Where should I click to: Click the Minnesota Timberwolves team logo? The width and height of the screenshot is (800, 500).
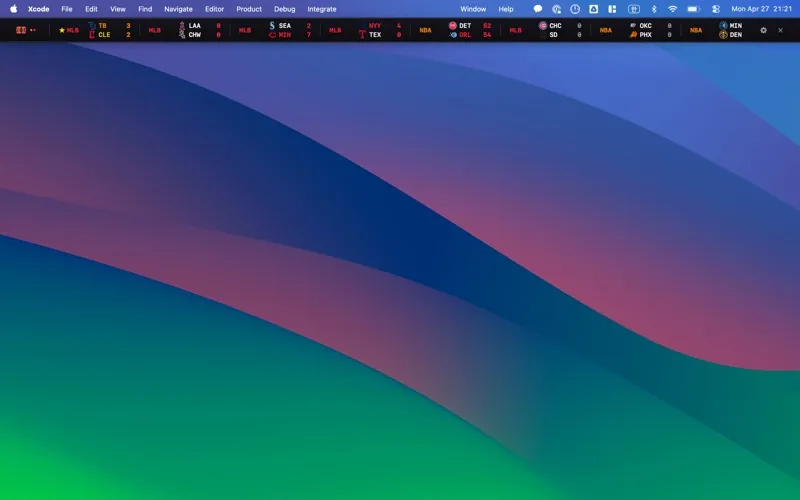click(723, 26)
